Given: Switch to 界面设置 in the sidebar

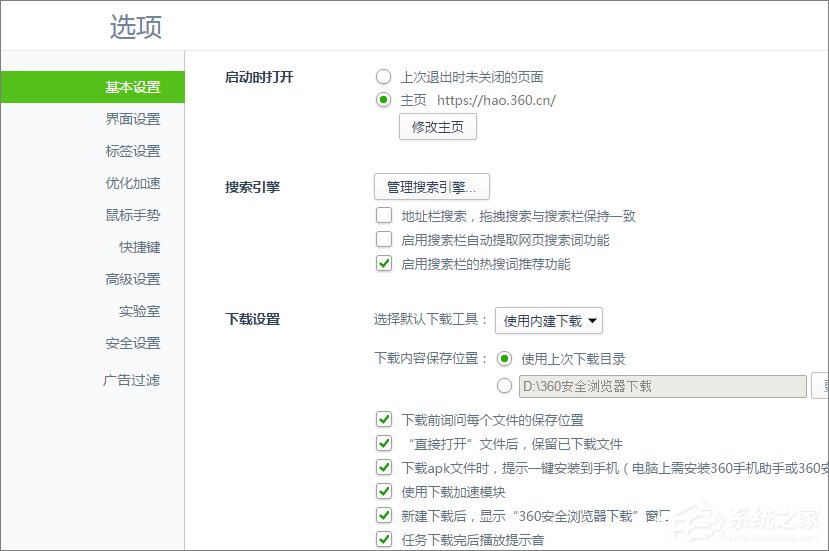Looking at the screenshot, I should [x=132, y=119].
